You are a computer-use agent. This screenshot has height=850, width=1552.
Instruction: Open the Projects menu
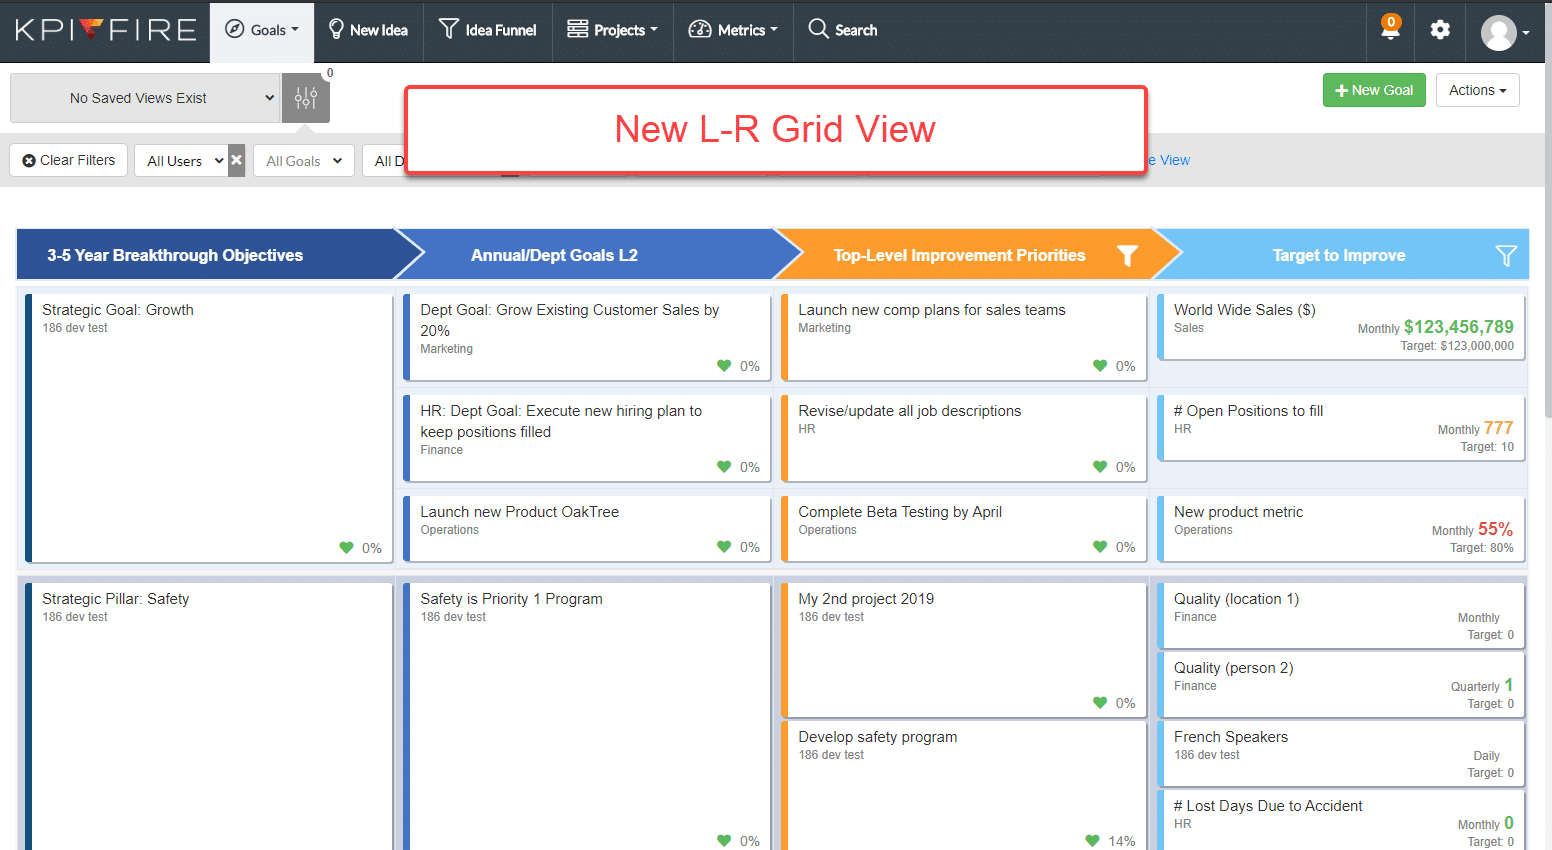point(612,30)
